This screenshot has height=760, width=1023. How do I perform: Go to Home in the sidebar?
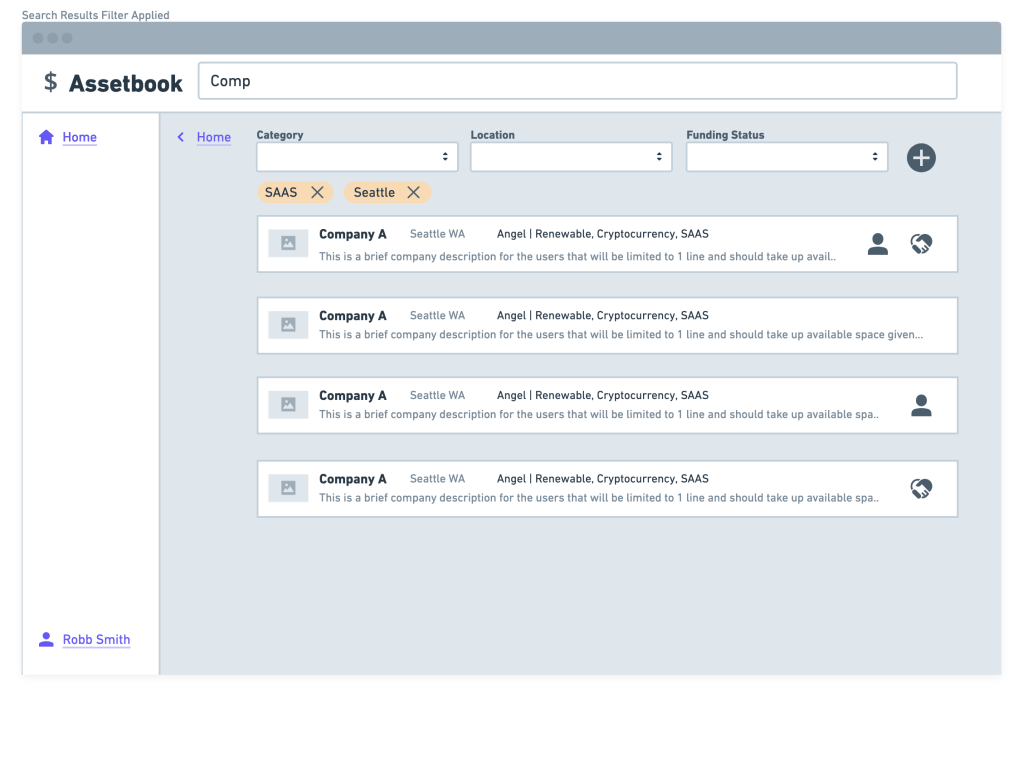click(x=80, y=138)
